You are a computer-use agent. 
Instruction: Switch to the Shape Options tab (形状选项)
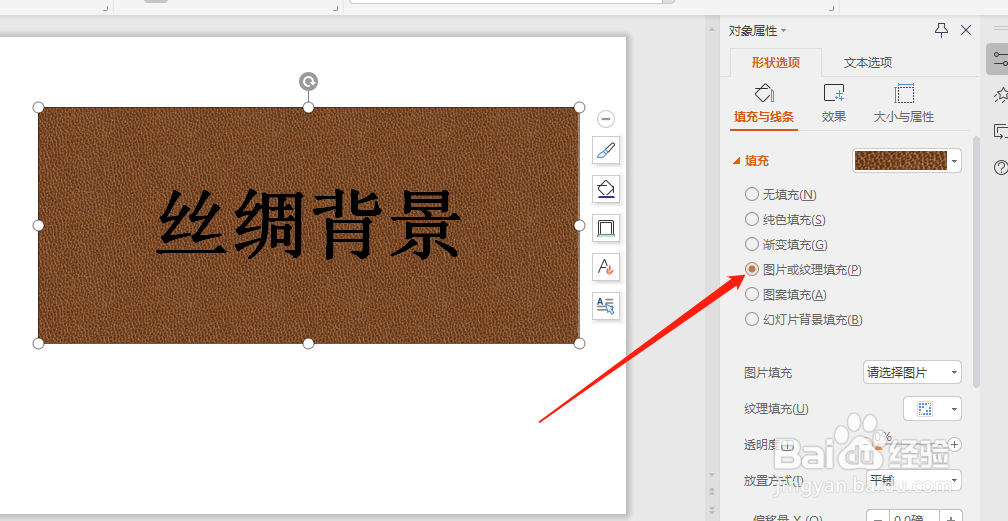pyautogui.click(x=776, y=62)
